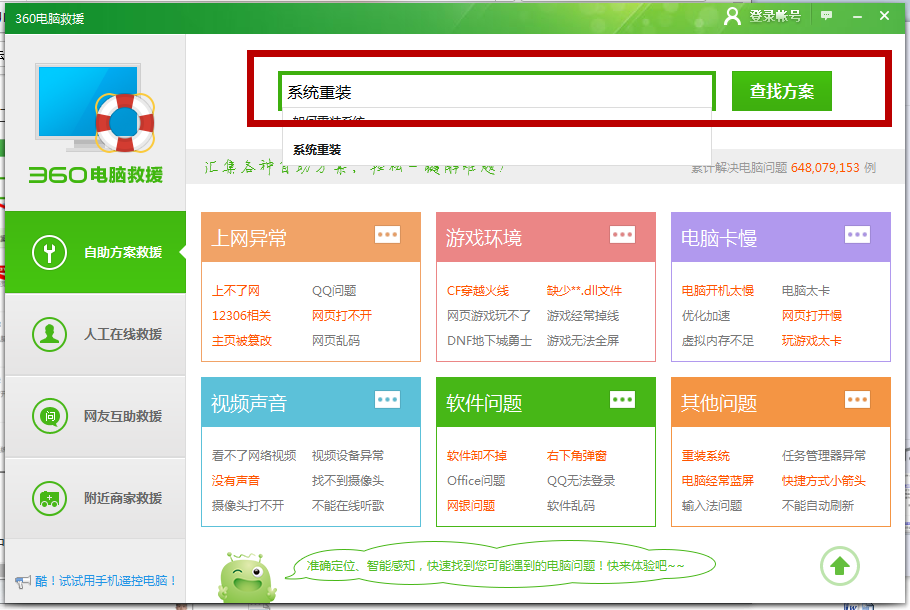Open the 上不了网 solution

pyautogui.click(x=236, y=291)
